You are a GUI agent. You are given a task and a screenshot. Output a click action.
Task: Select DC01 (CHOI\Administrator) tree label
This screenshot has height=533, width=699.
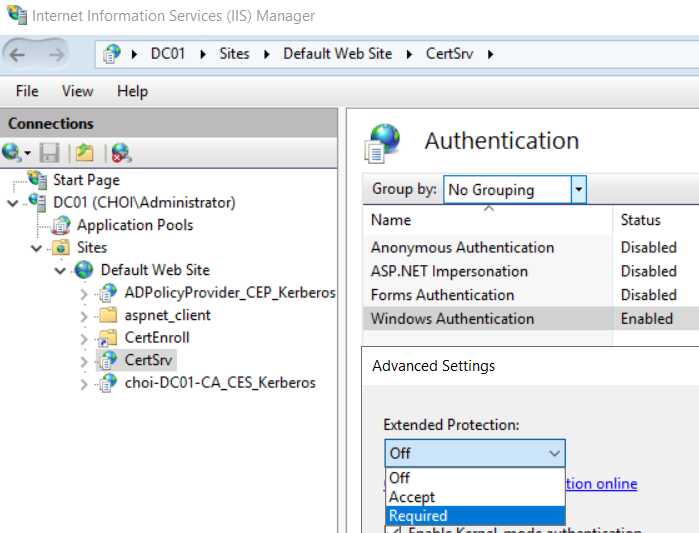pyautogui.click(x=144, y=202)
